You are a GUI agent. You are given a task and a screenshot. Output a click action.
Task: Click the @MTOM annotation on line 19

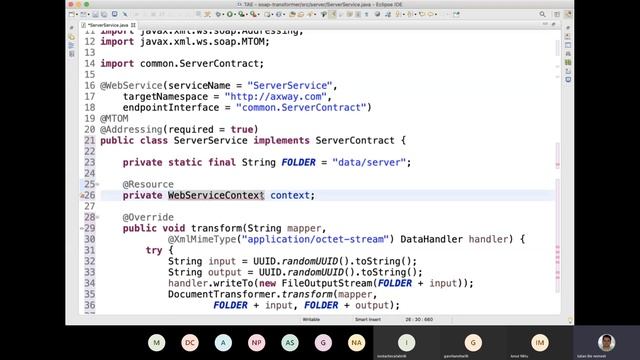(x=114, y=119)
